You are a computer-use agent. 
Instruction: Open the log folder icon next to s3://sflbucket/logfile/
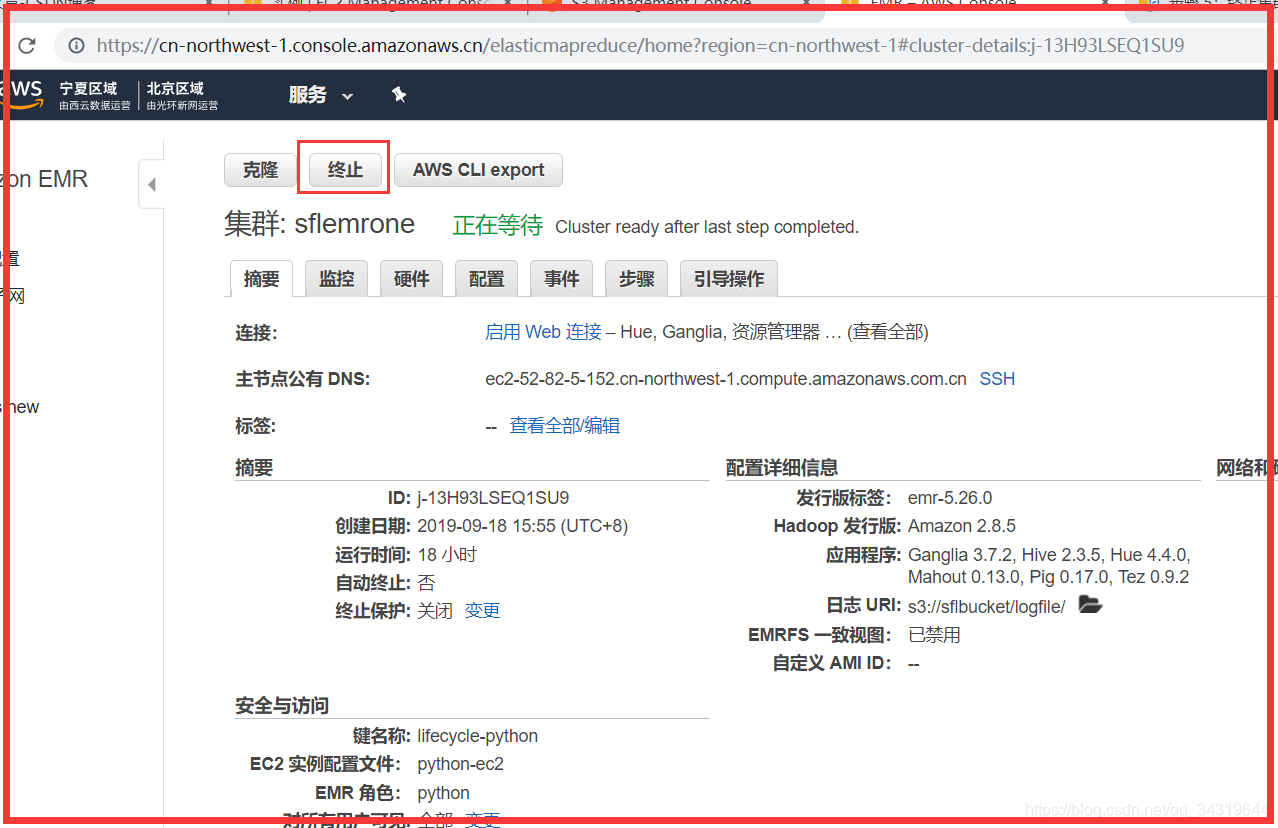click(1090, 604)
